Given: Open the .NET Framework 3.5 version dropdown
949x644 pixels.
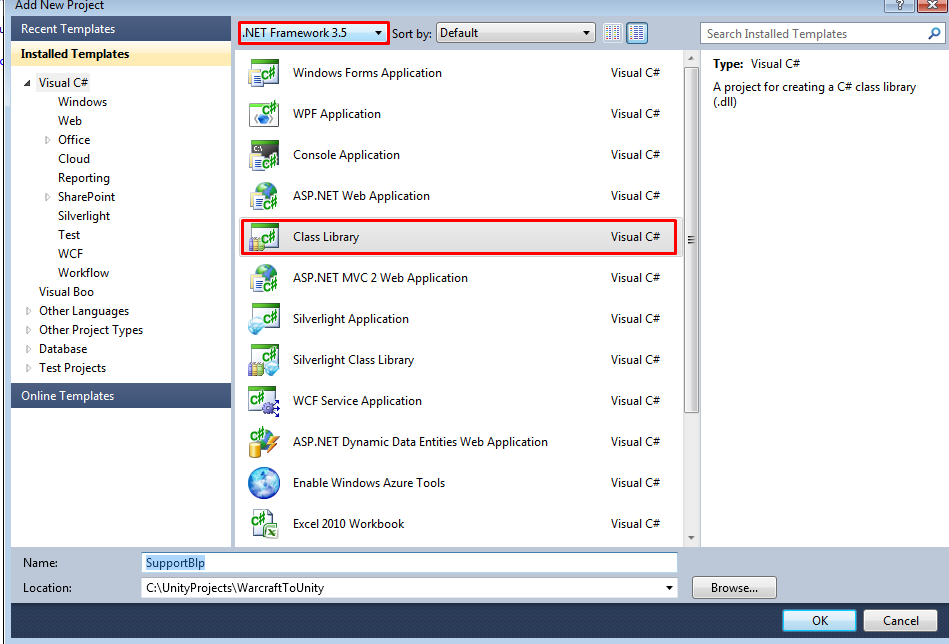Looking at the screenshot, I should pos(314,33).
